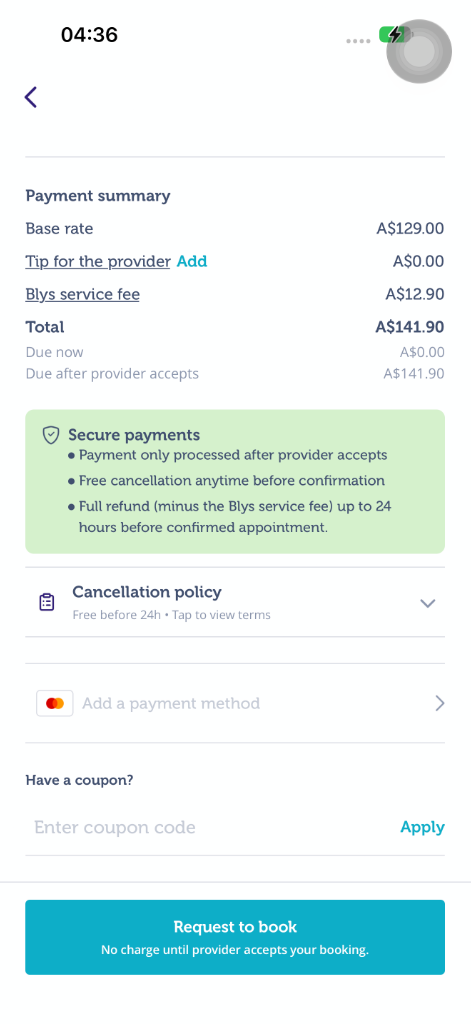The height and width of the screenshot is (1024, 471).
Task: View details for 'Blys service fee'
Action: click(82, 295)
